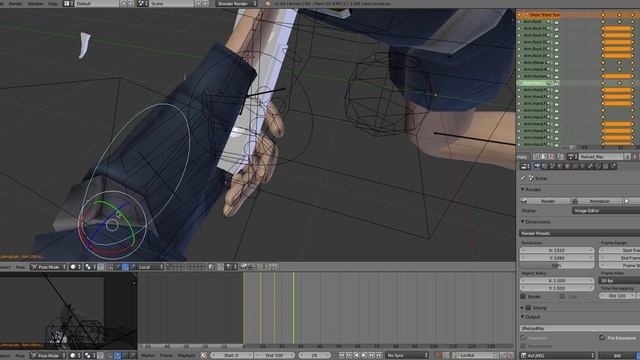Screen dimensions: 640x360
Task: Click the timeline End frame field
Action: tap(275, 356)
